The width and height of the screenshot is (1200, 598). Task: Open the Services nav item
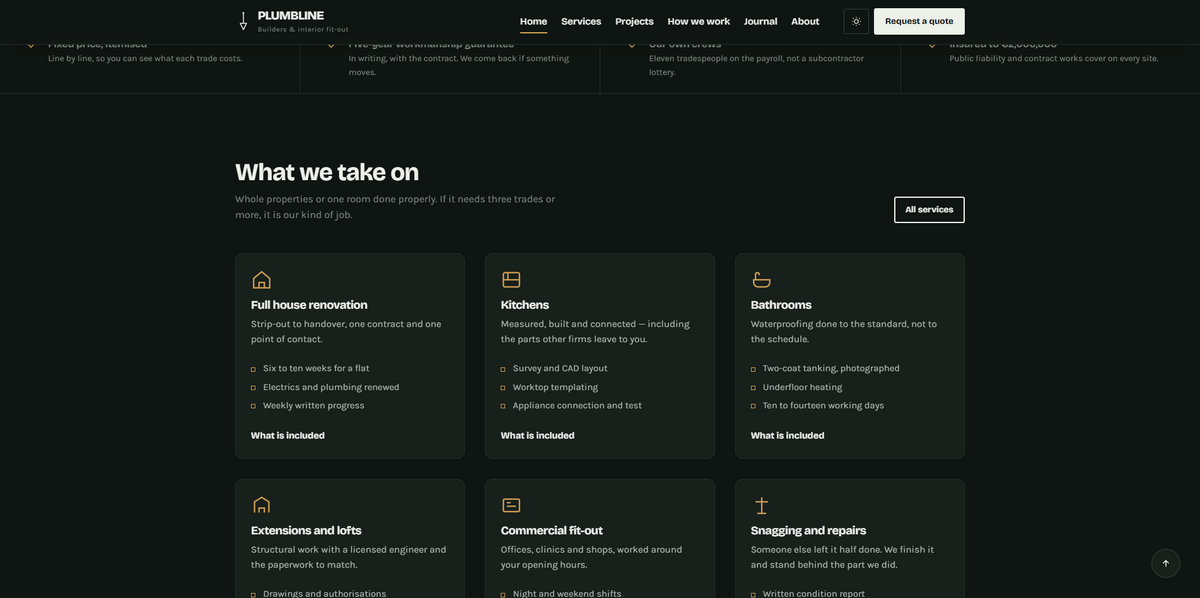[x=581, y=21]
